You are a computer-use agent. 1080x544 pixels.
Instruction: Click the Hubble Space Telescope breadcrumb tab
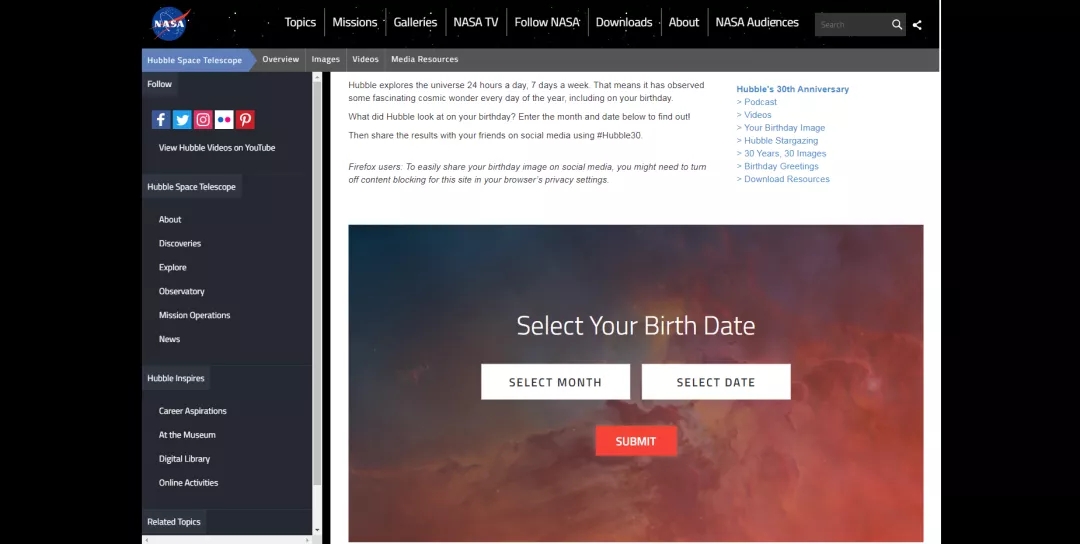click(x=195, y=60)
